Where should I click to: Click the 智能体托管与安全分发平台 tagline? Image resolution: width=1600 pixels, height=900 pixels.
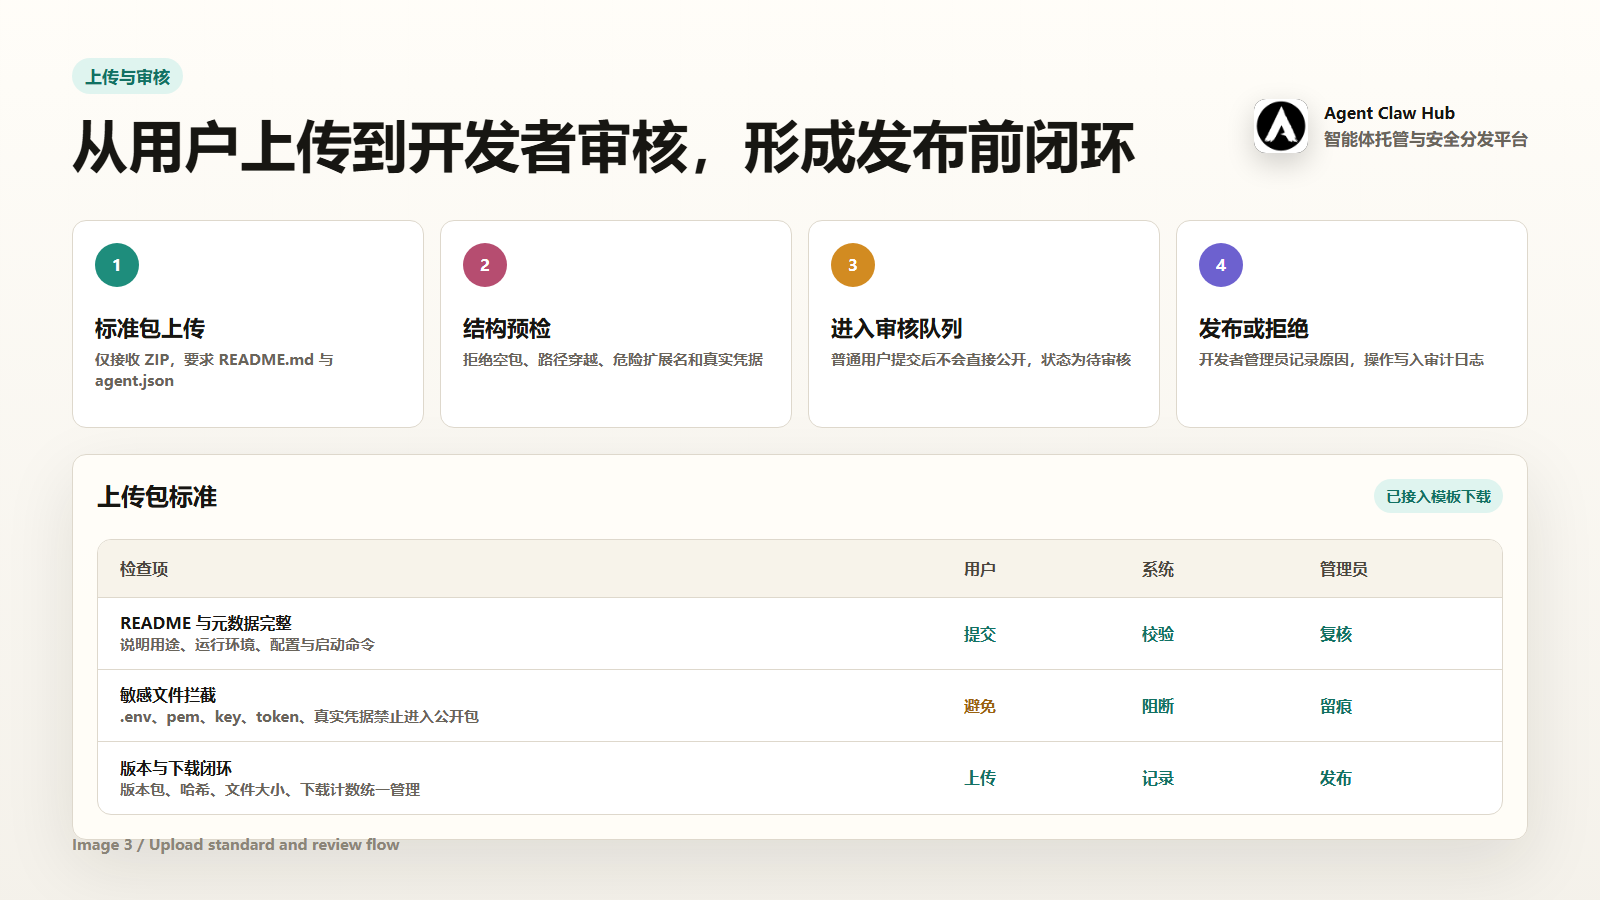tap(1426, 139)
